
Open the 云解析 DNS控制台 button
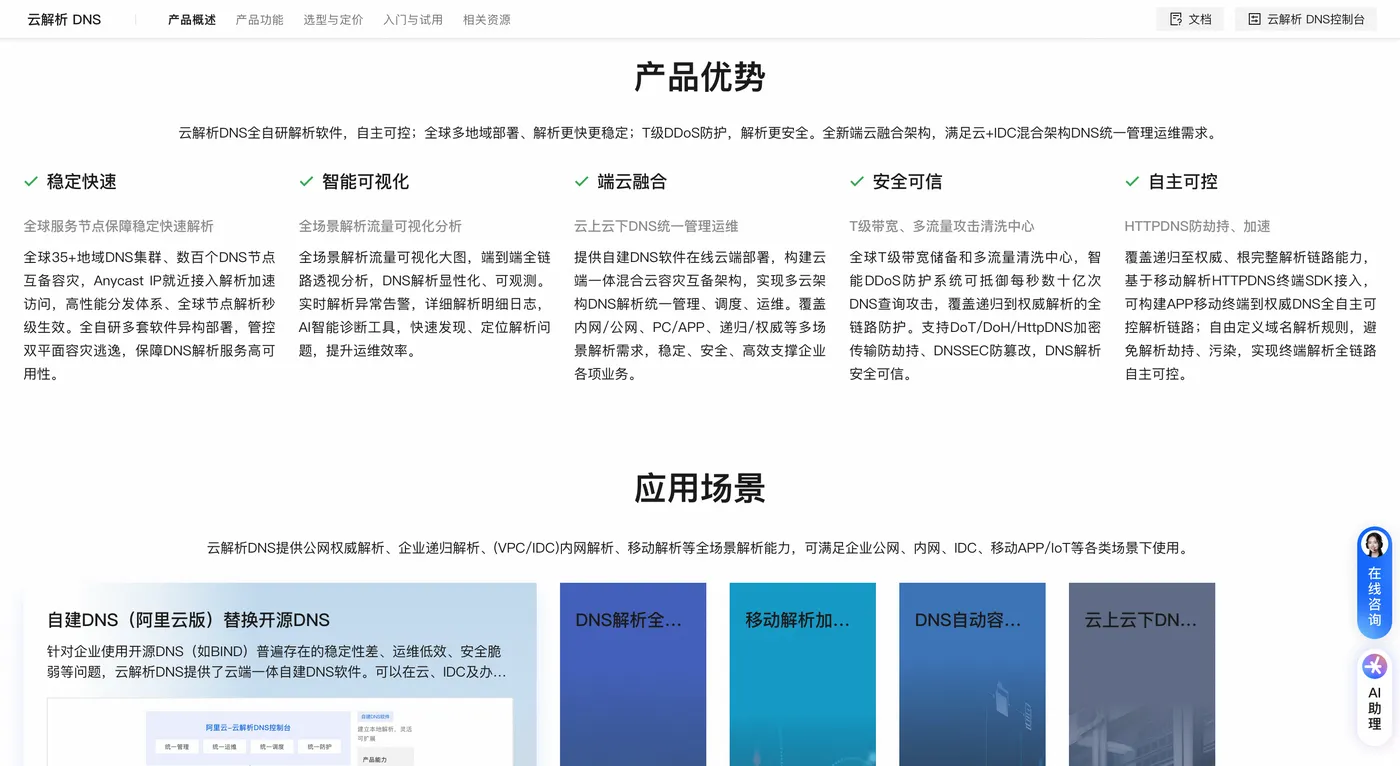pyautogui.click(x=1306, y=19)
